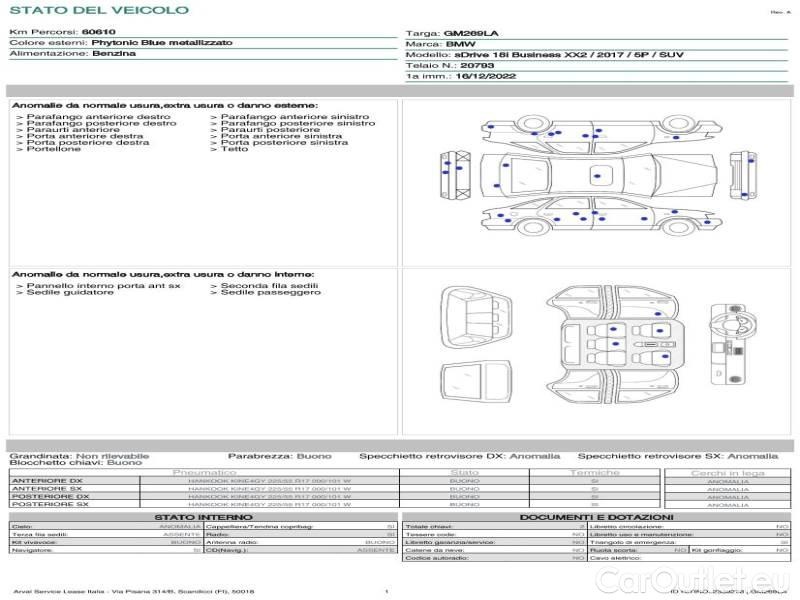Click the 'Catene da neve' row
The width and height of the screenshot is (800, 600).
[x=494, y=550]
